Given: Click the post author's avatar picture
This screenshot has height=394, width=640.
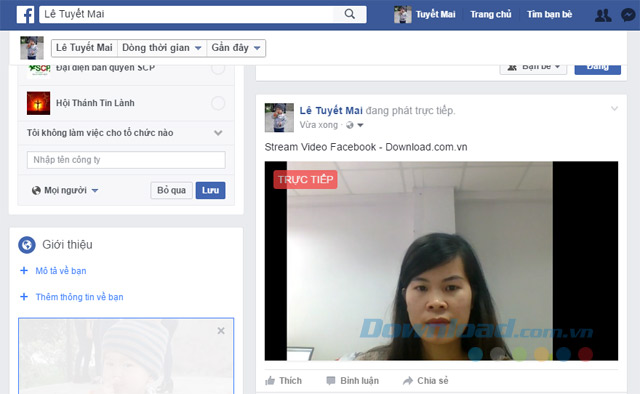Looking at the screenshot, I should tap(279, 118).
